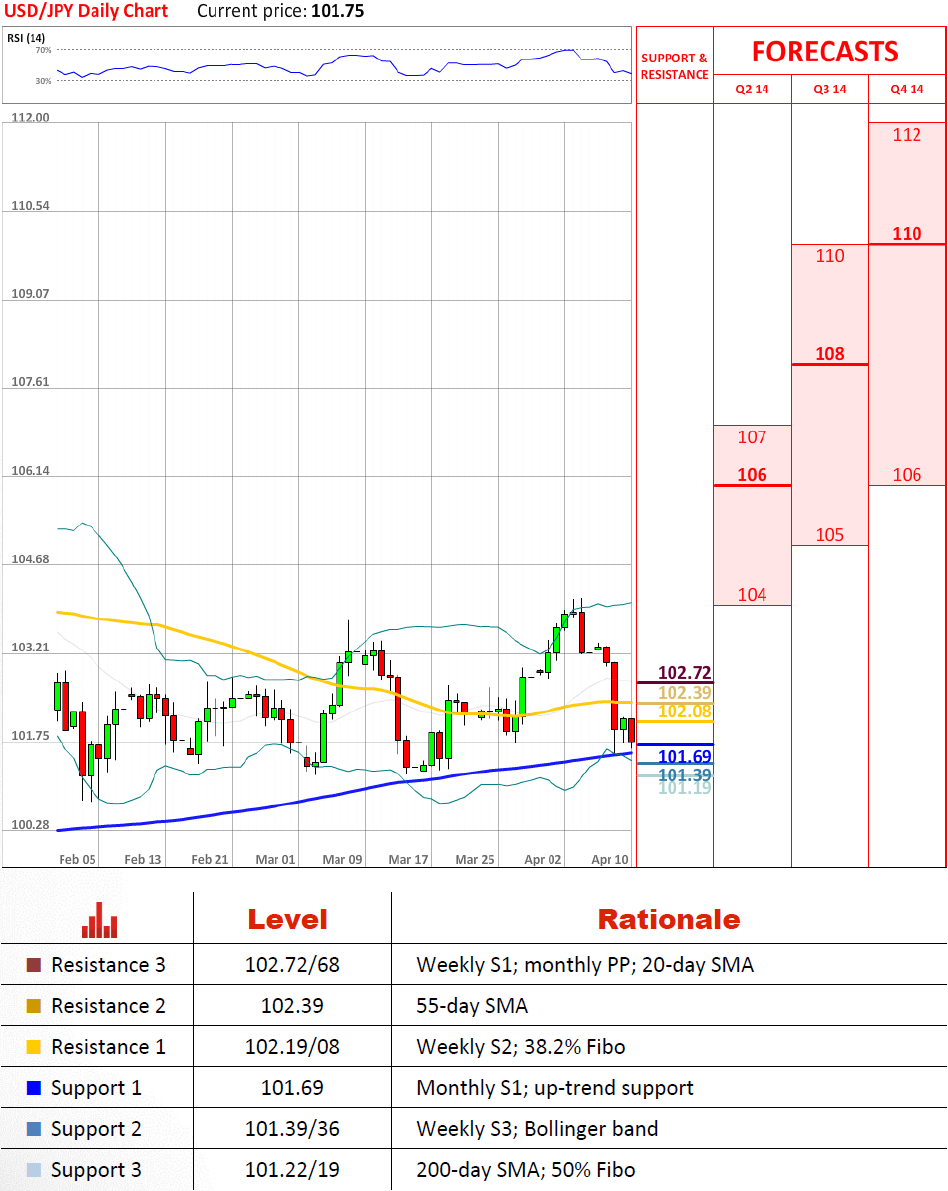Click rationale 'Weekly S2; 38.2% Fibo'
The width and height of the screenshot is (948, 1191).
(520, 1047)
